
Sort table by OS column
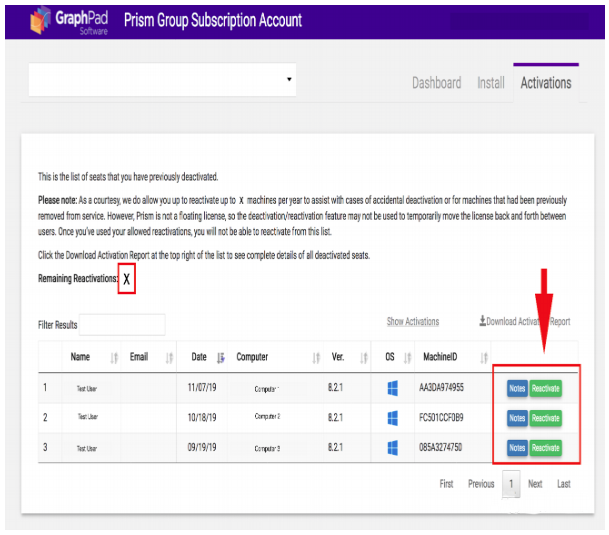click(393, 357)
